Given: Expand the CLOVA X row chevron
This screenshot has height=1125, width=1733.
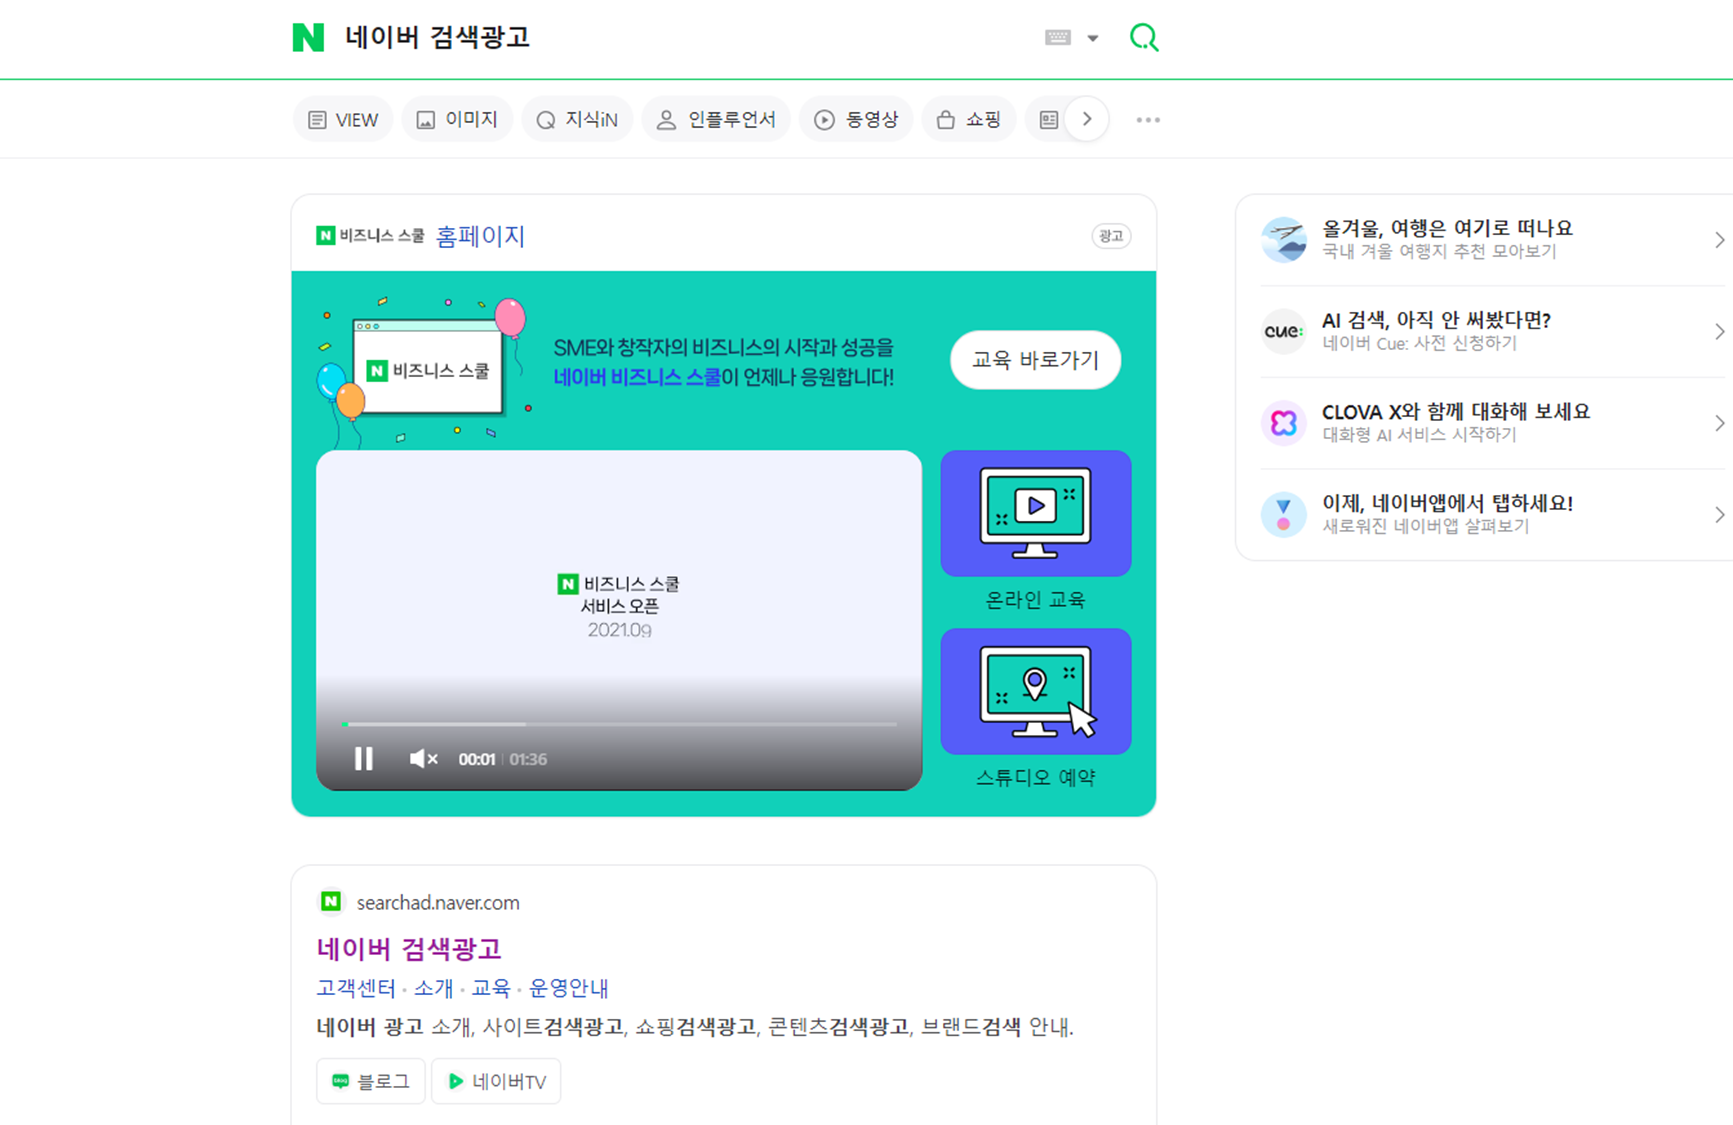Looking at the screenshot, I should click(1719, 423).
